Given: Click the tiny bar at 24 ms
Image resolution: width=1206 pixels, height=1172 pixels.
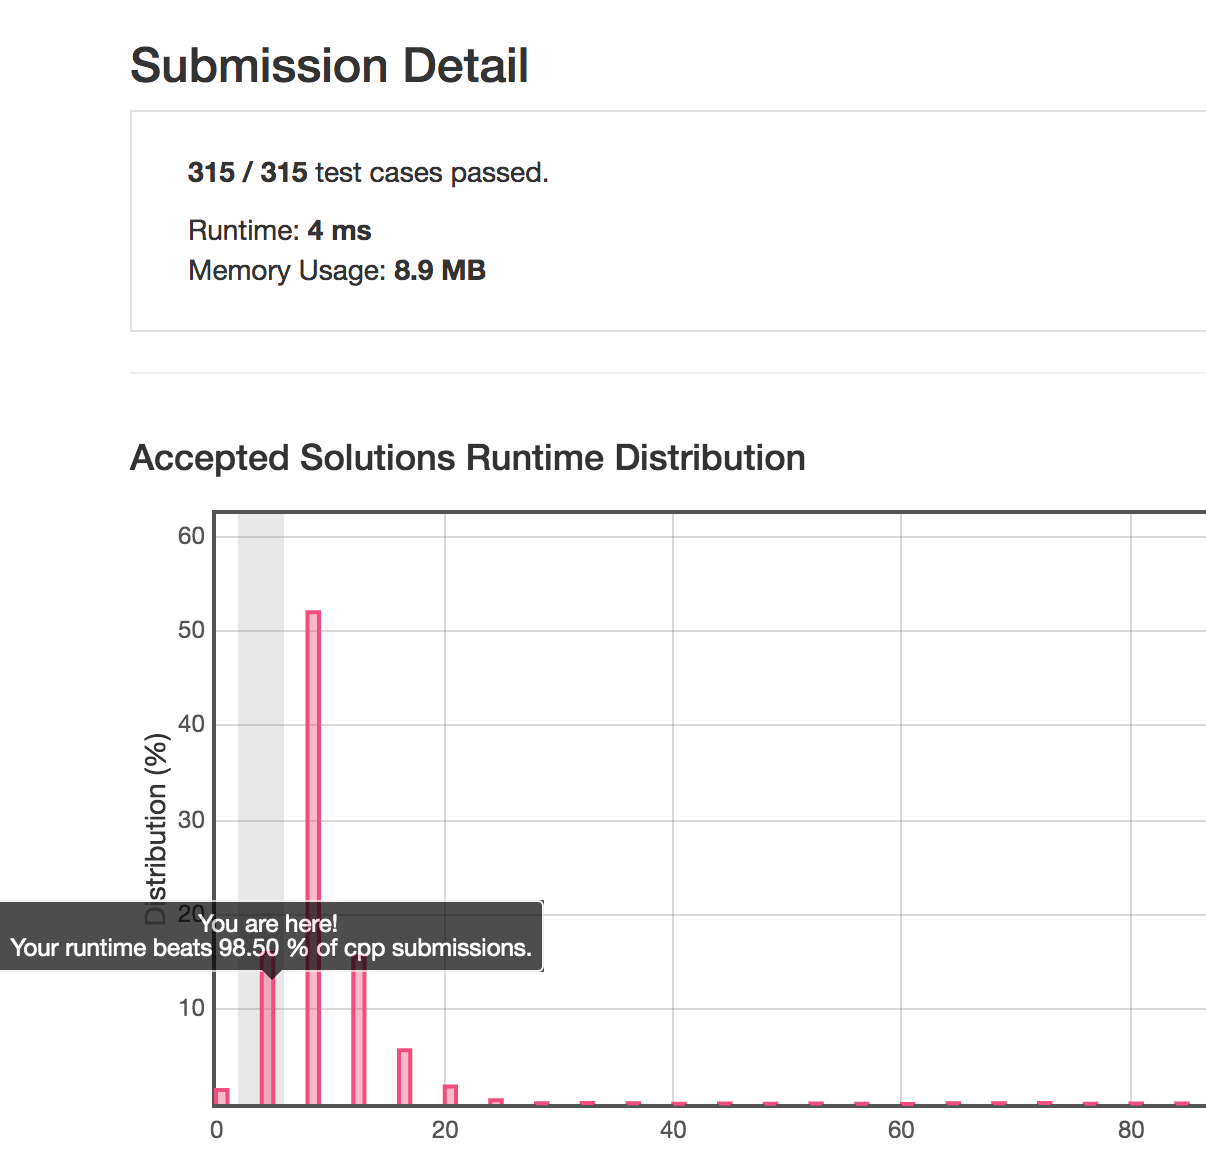Looking at the screenshot, I should [496, 1102].
